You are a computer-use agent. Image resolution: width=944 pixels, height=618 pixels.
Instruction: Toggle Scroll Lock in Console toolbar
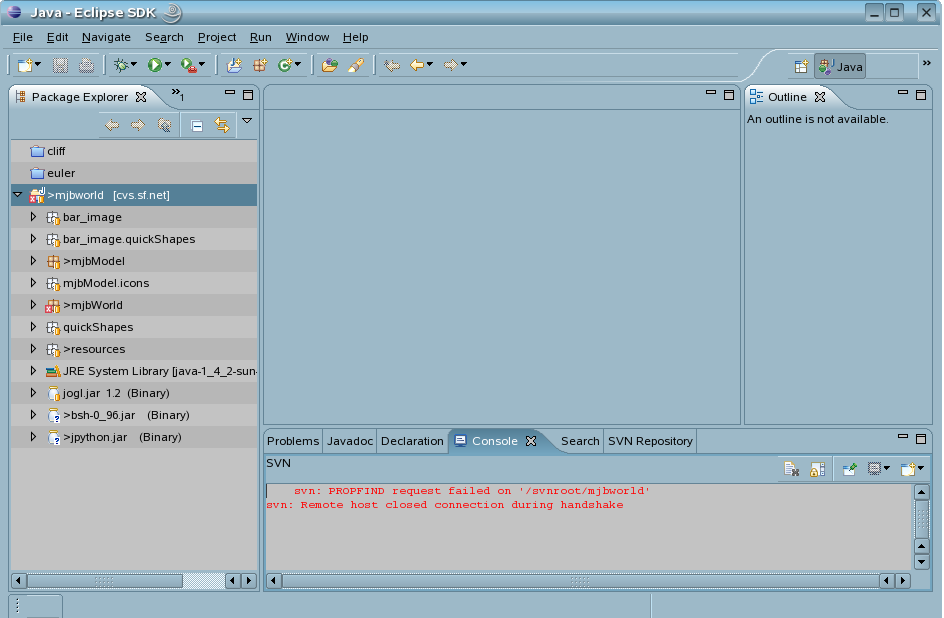817,469
